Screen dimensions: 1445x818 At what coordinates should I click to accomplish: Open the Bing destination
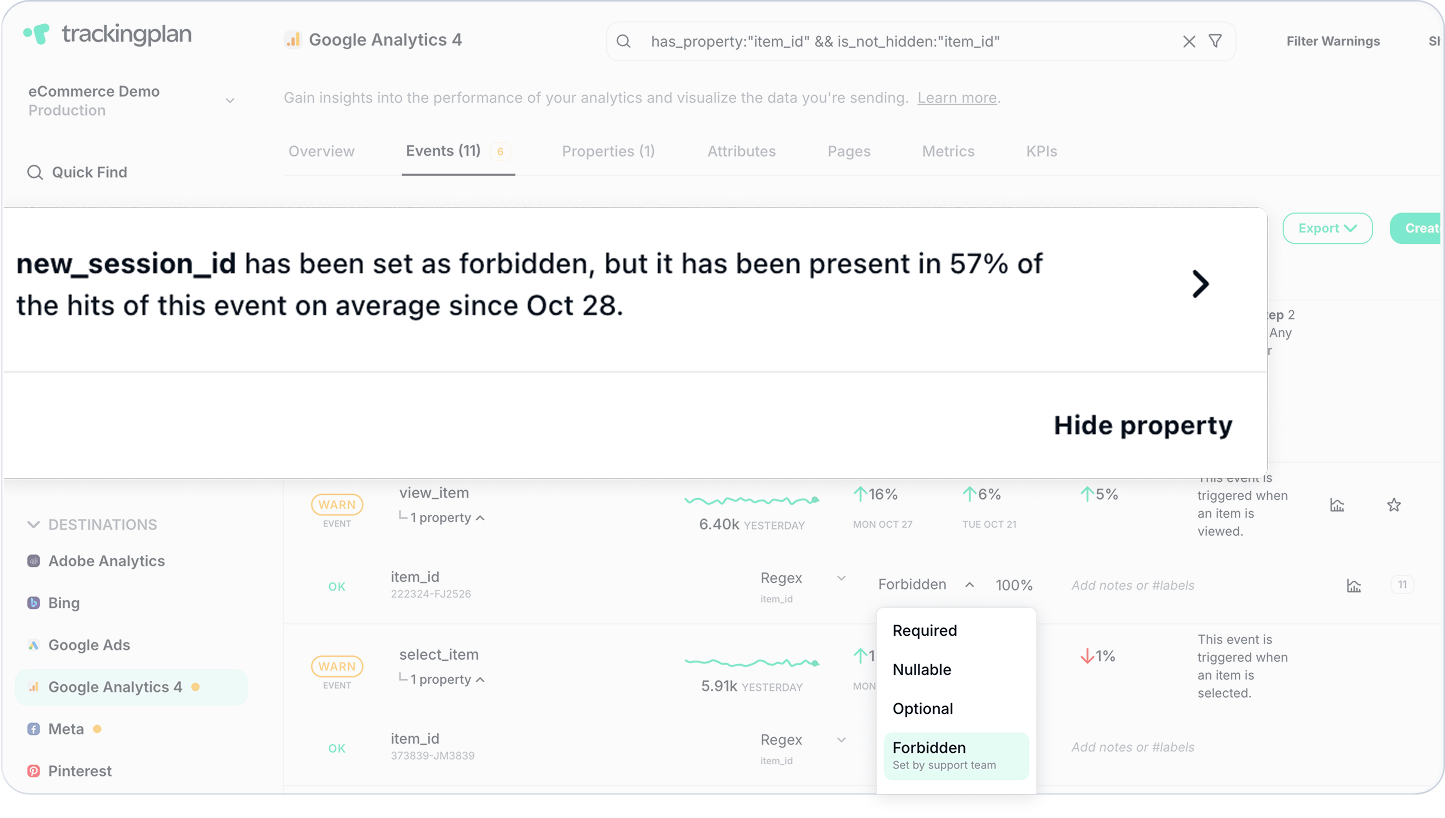[x=64, y=603]
